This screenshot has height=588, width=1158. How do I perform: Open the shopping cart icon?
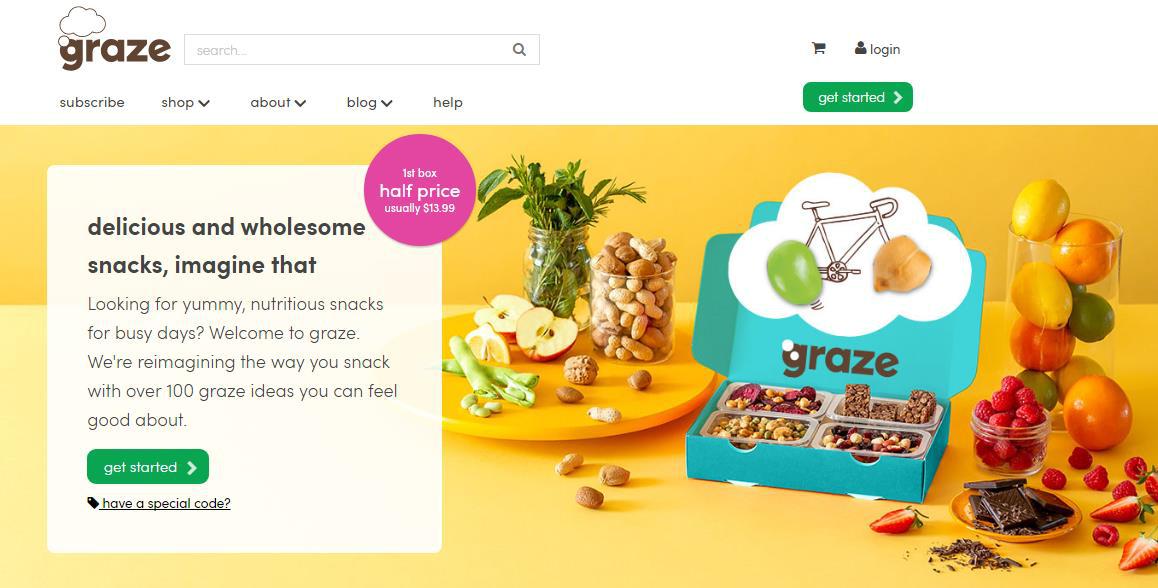tap(818, 49)
